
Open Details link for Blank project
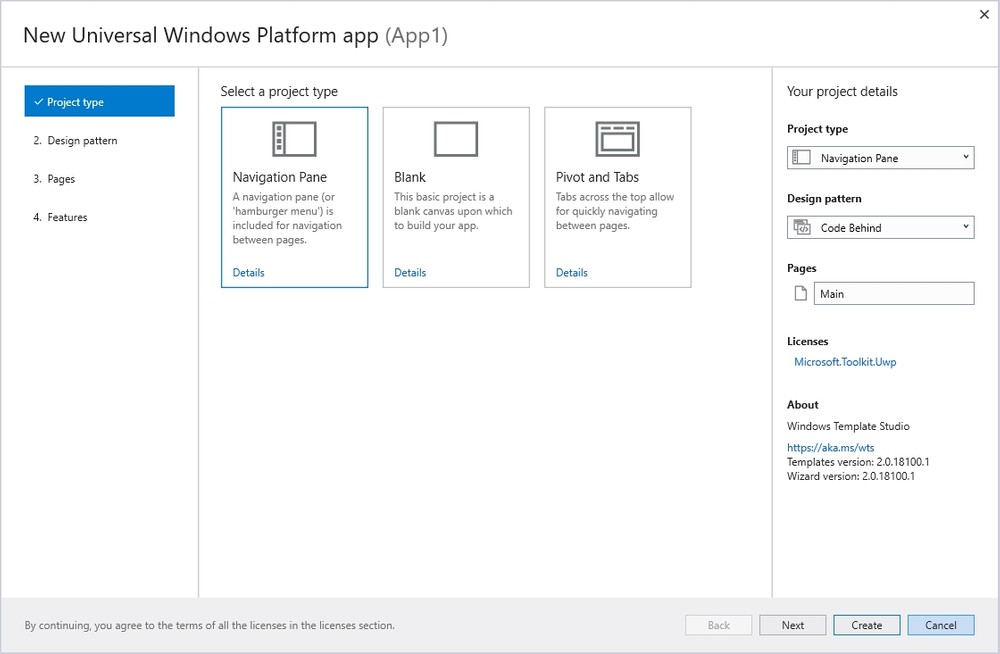coord(410,272)
